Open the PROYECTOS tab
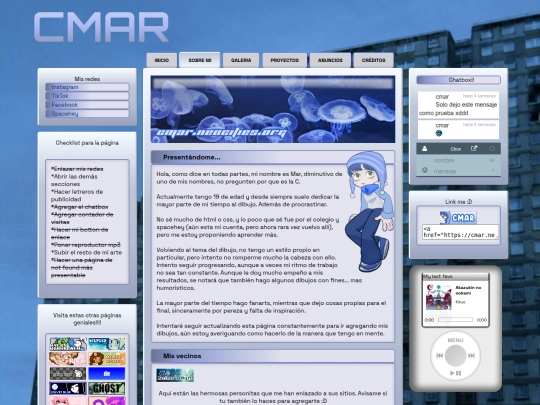Screen dimensions: 540x405 [284, 60]
